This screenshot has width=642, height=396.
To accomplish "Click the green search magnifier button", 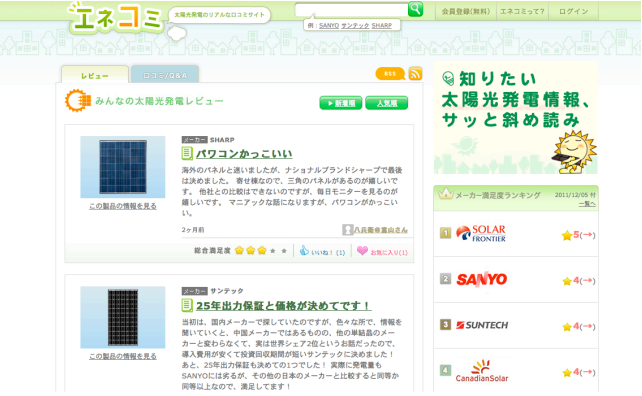I will click(415, 9).
